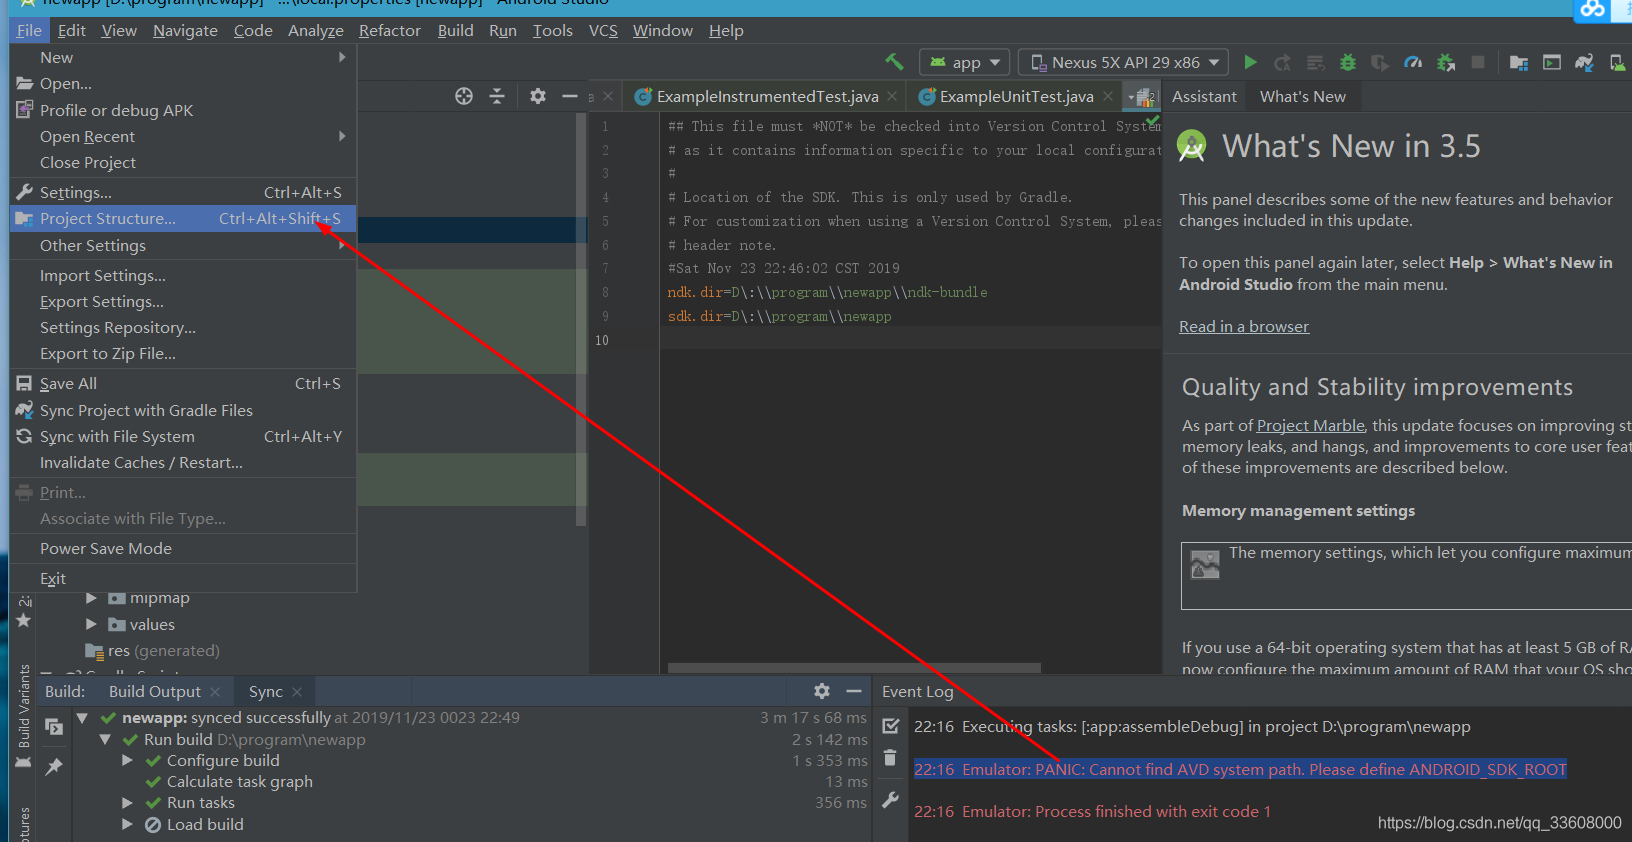Image resolution: width=1632 pixels, height=842 pixels.
Task: Click the Apply Code Changes icon
Action: click(x=1315, y=63)
